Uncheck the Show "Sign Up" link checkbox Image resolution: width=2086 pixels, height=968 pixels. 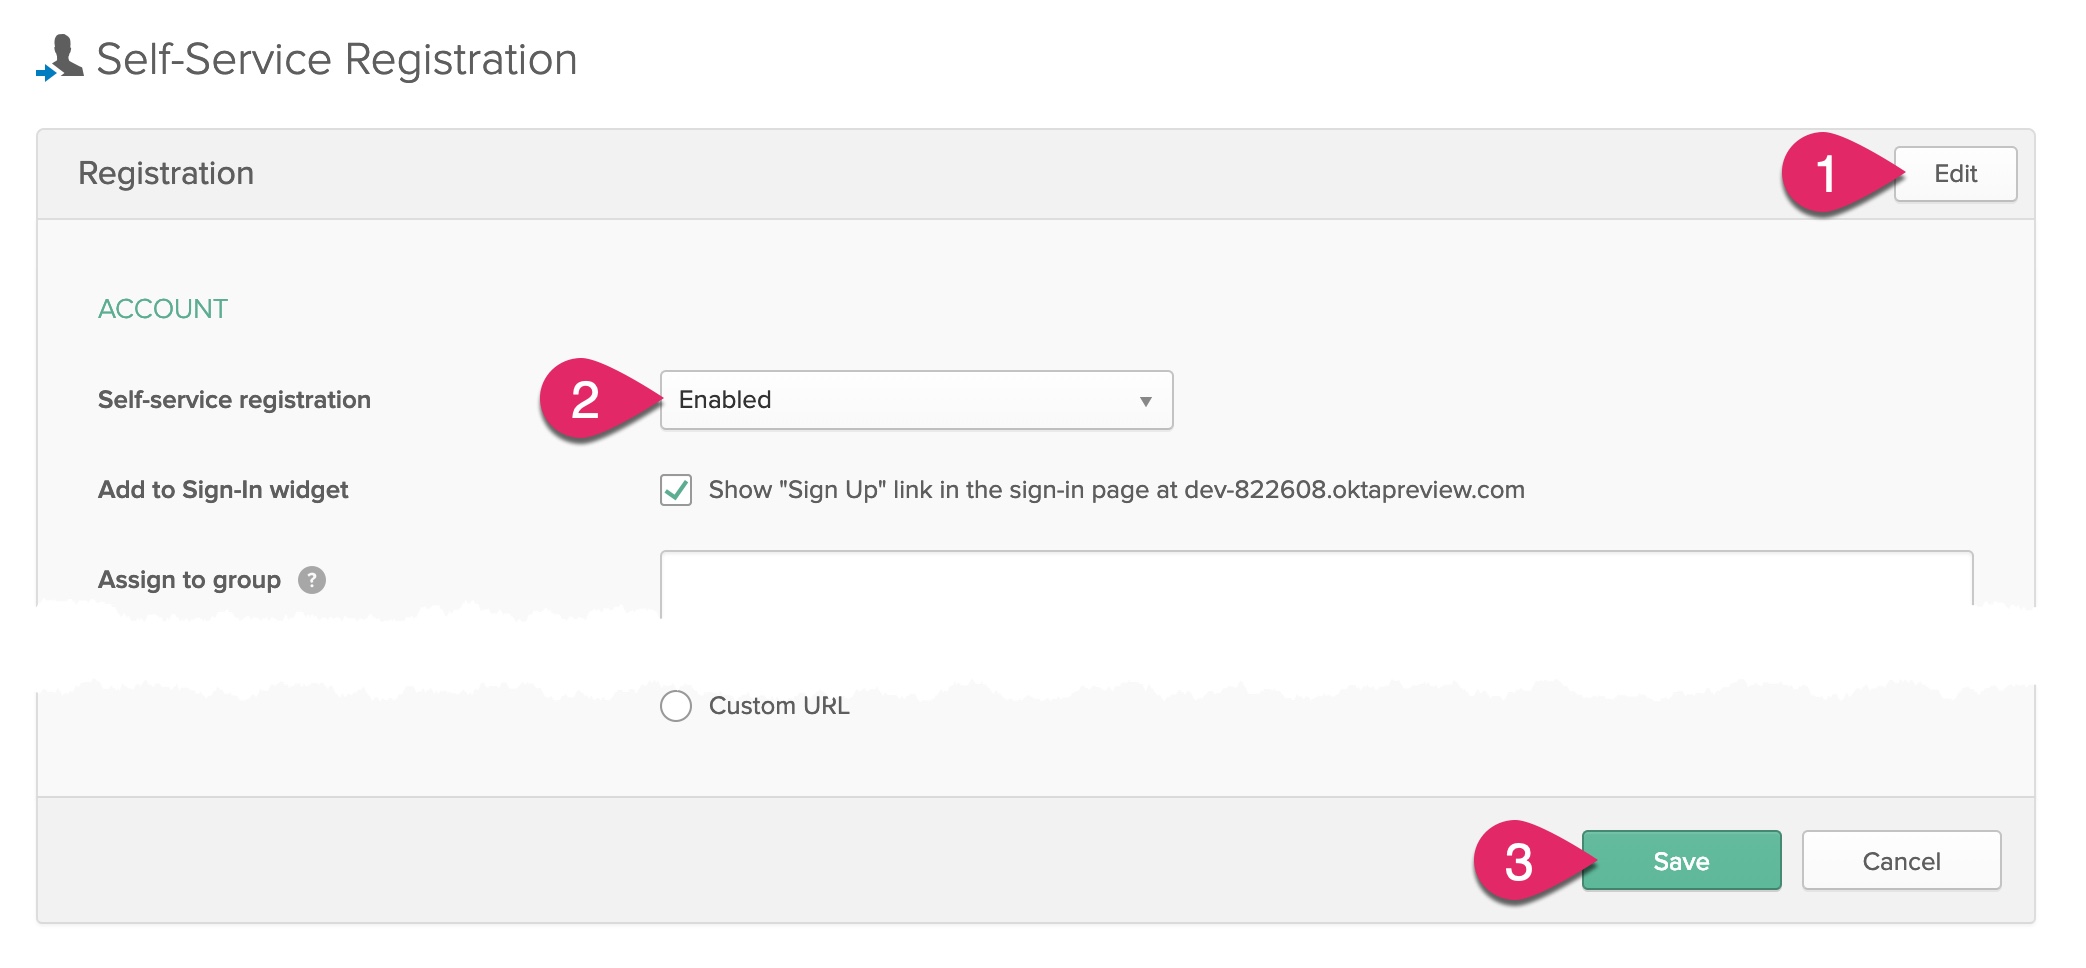pos(676,490)
